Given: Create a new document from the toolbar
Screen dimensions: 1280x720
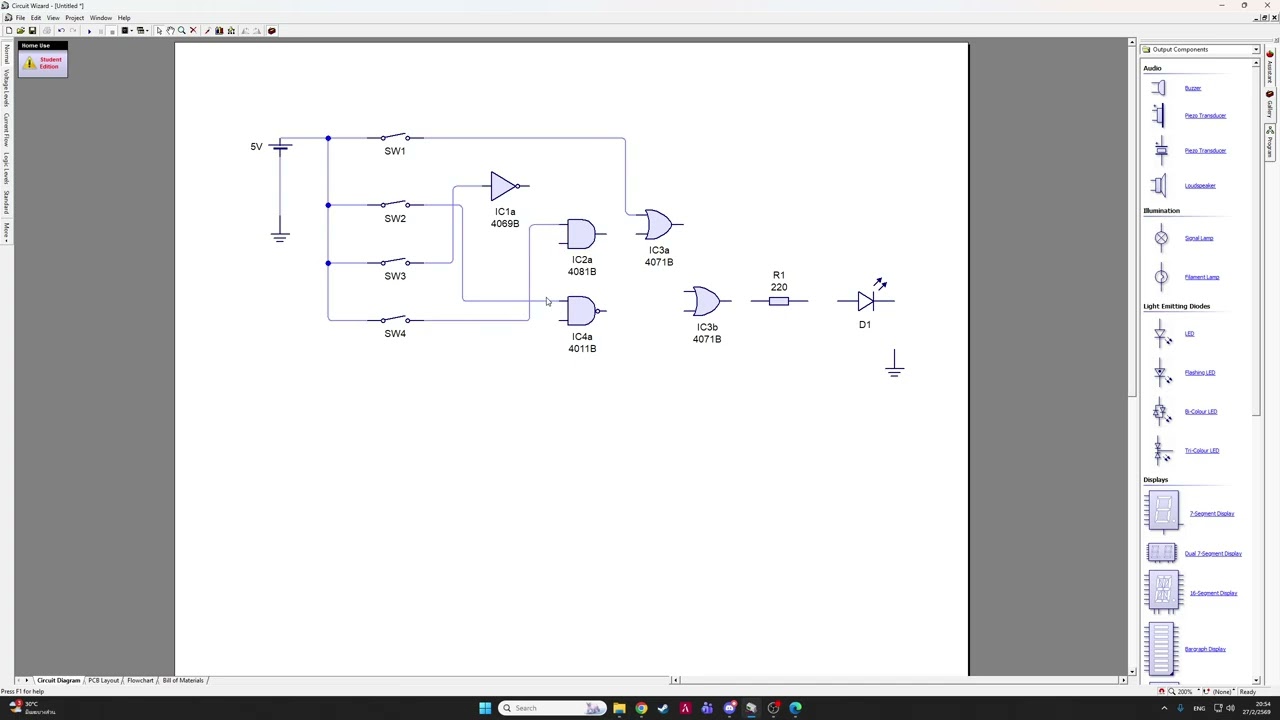Looking at the screenshot, I should click(9, 30).
